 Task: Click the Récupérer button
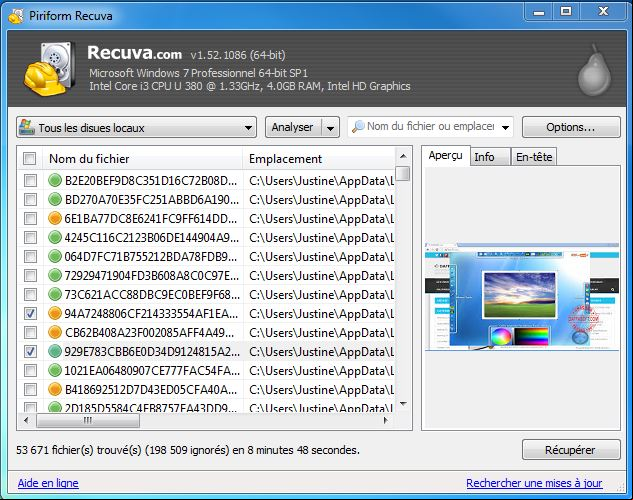571,450
